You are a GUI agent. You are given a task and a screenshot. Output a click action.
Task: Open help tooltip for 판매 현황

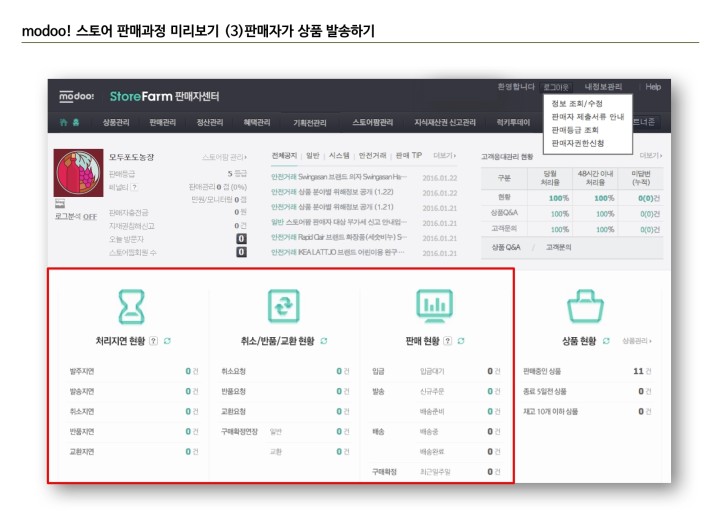(x=448, y=341)
